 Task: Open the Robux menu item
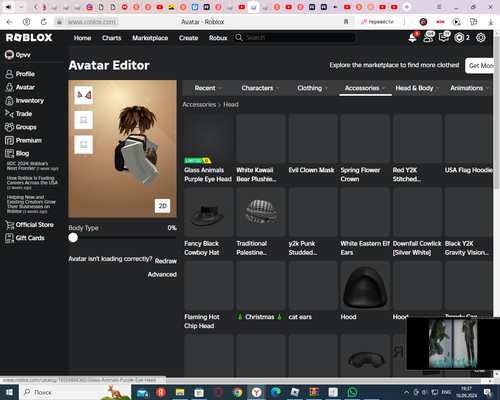pos(218,38)
